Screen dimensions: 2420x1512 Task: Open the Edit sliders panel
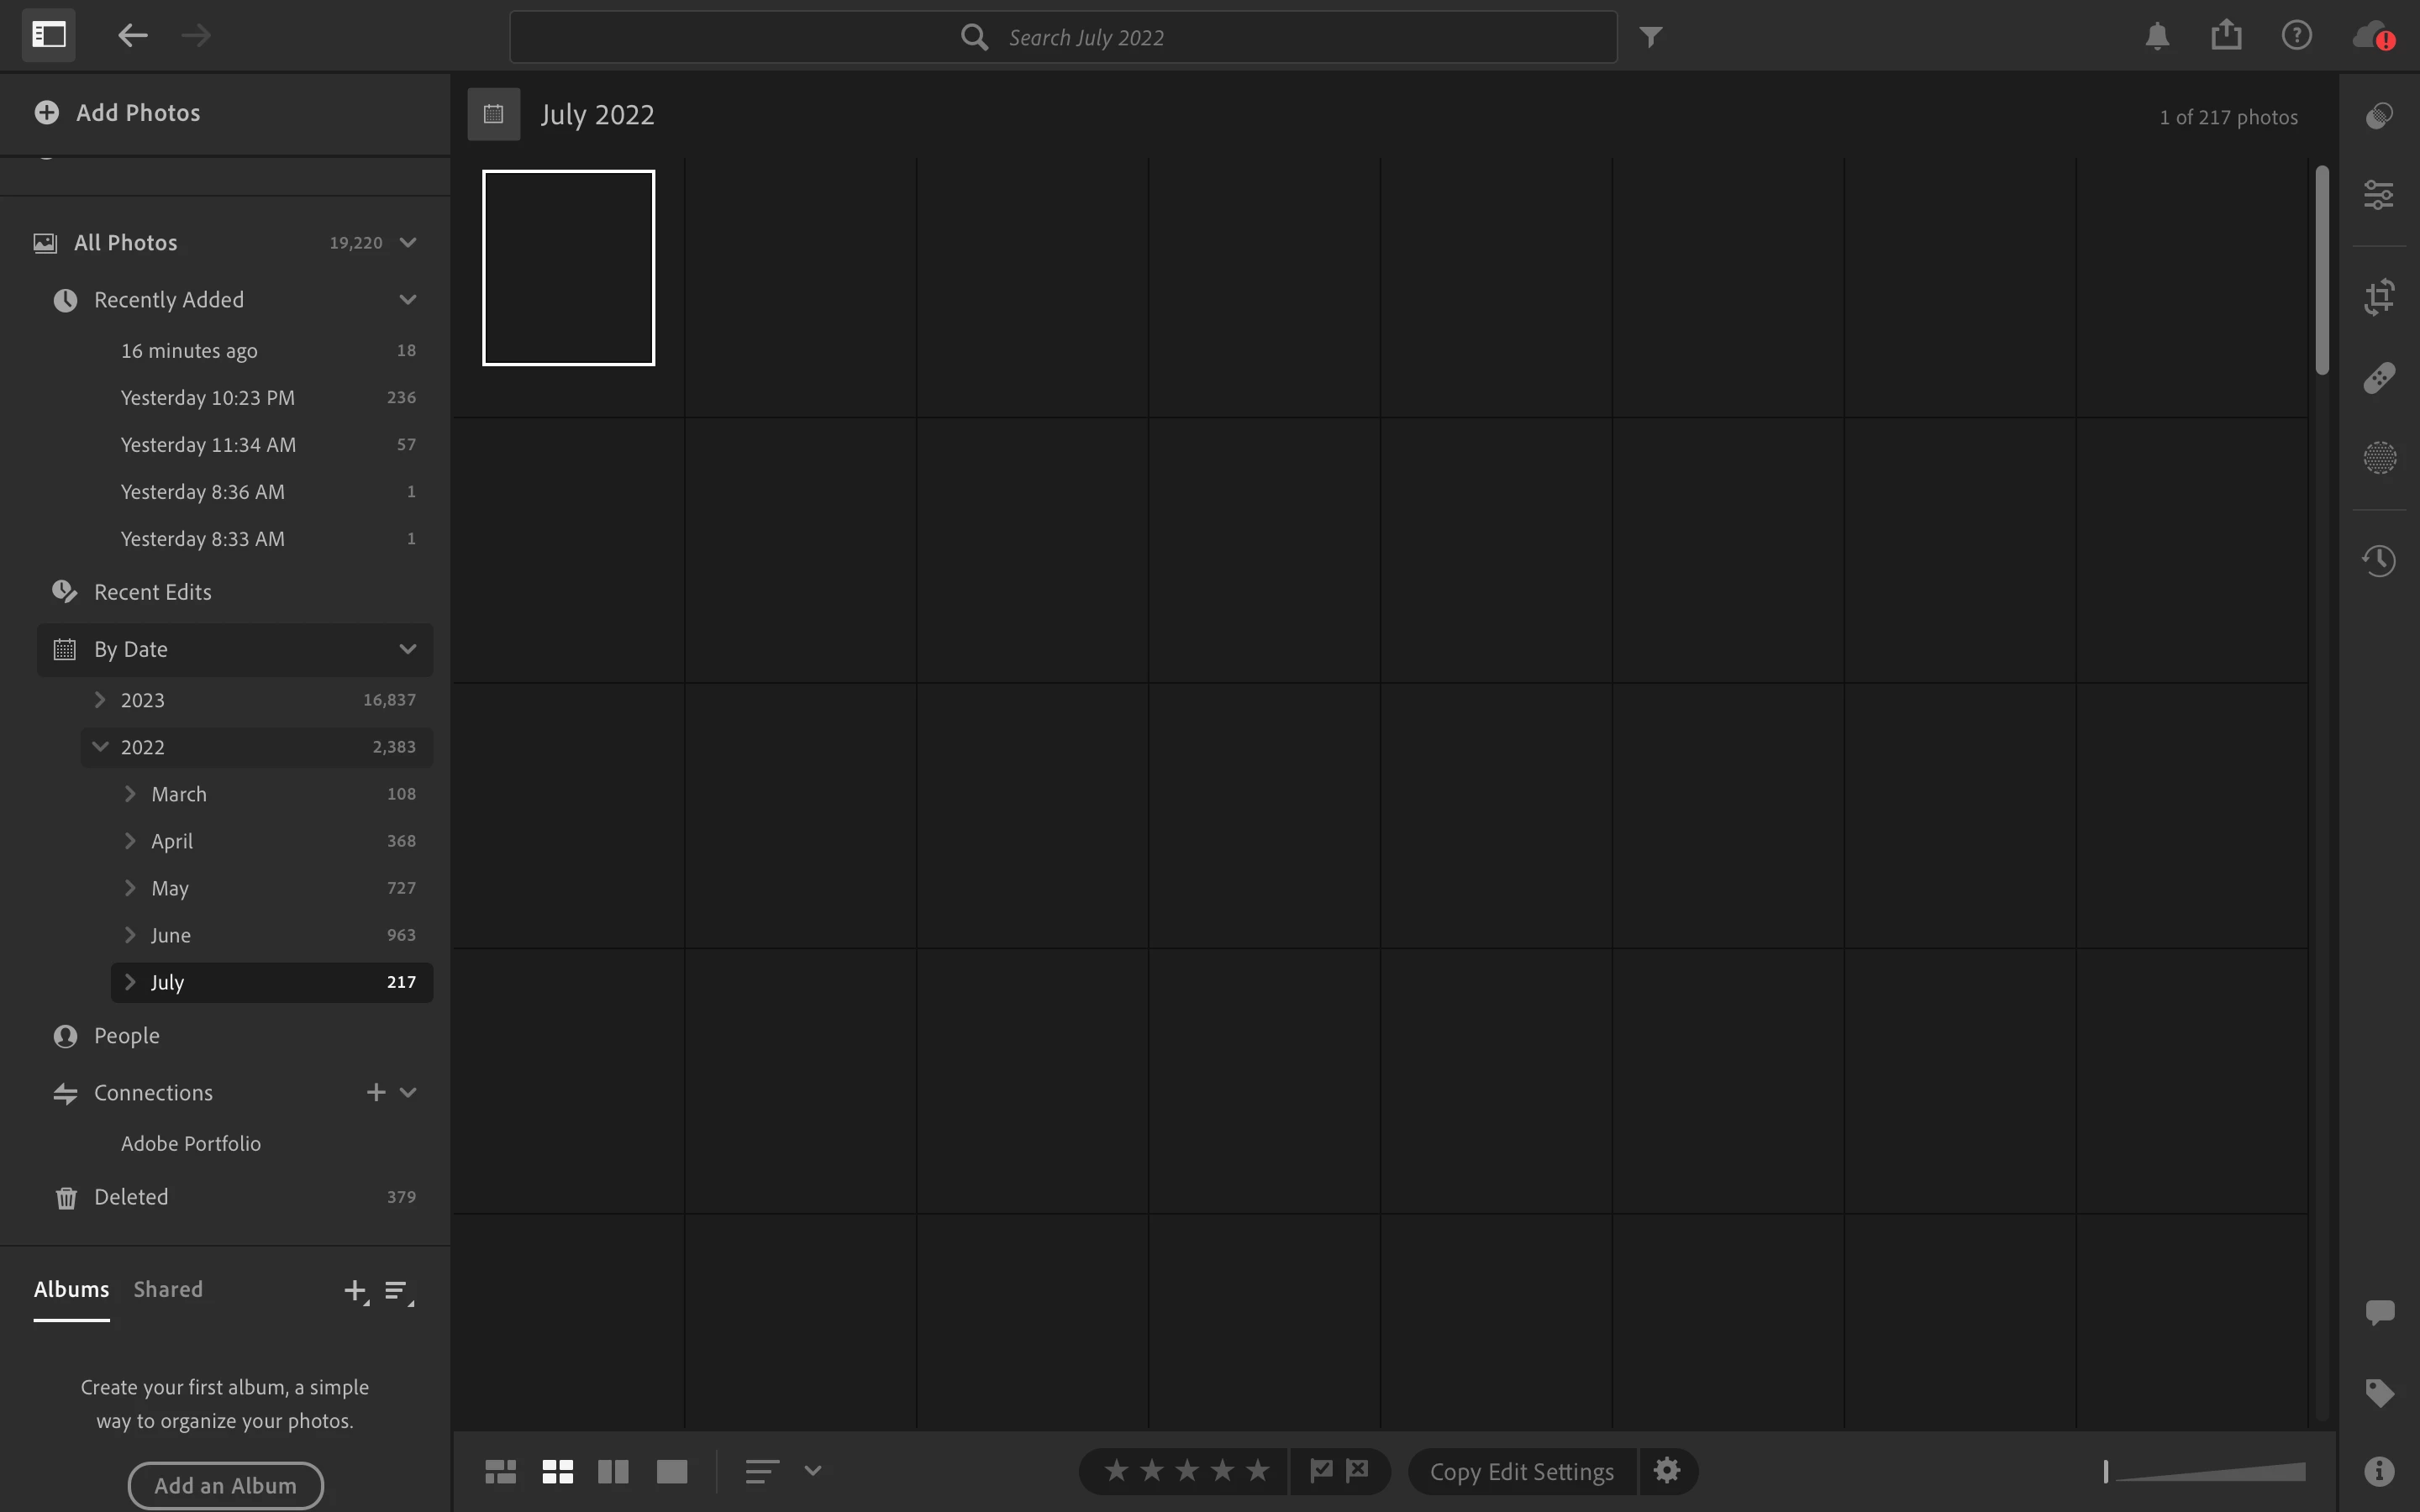2379,194
